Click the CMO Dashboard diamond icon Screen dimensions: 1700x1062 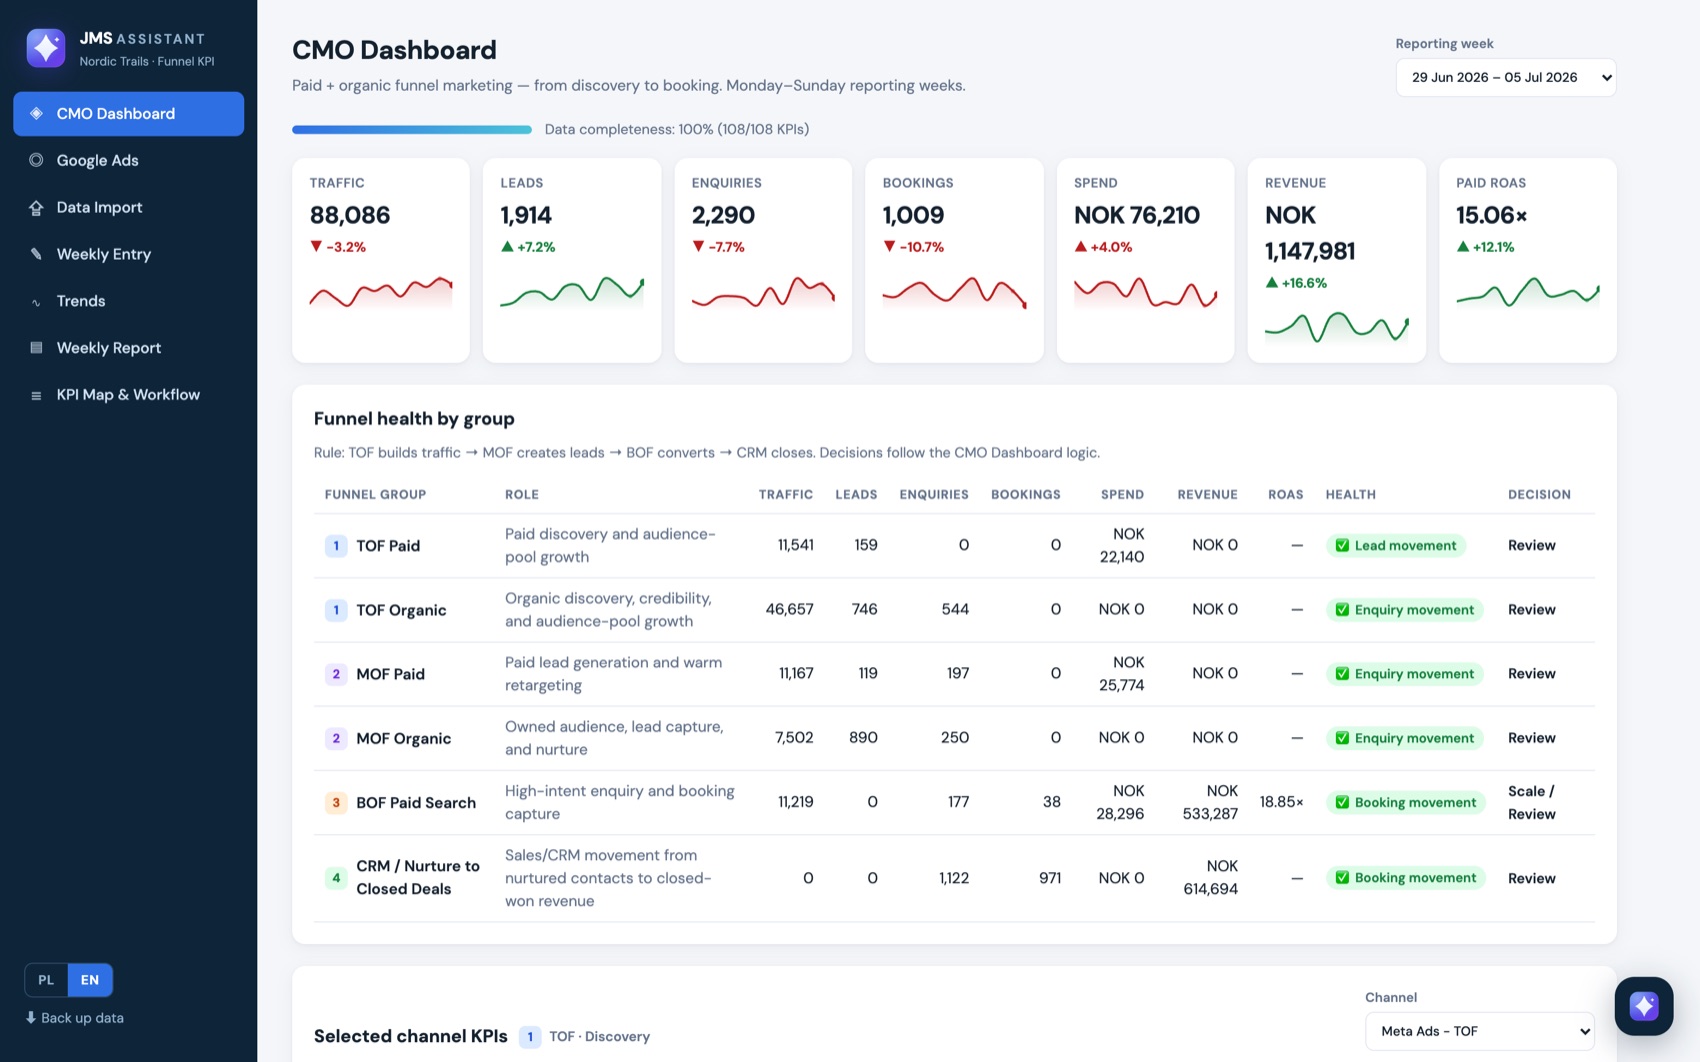point(36,114)
